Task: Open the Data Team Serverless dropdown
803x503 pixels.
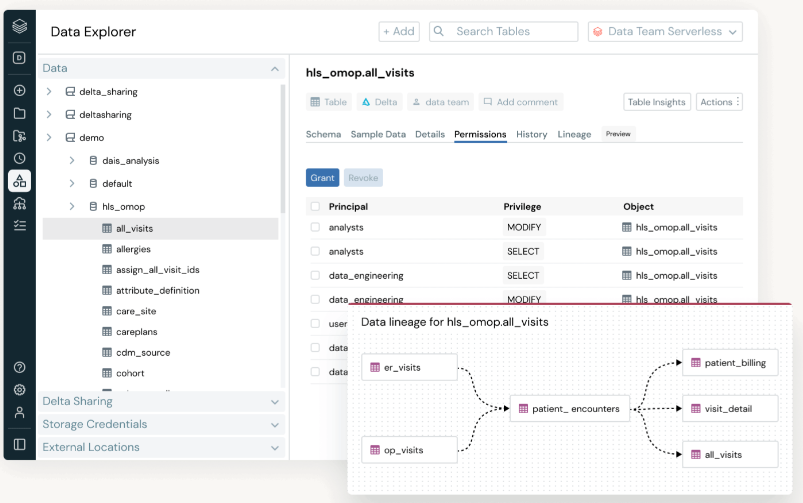Action: coord(665,32)
